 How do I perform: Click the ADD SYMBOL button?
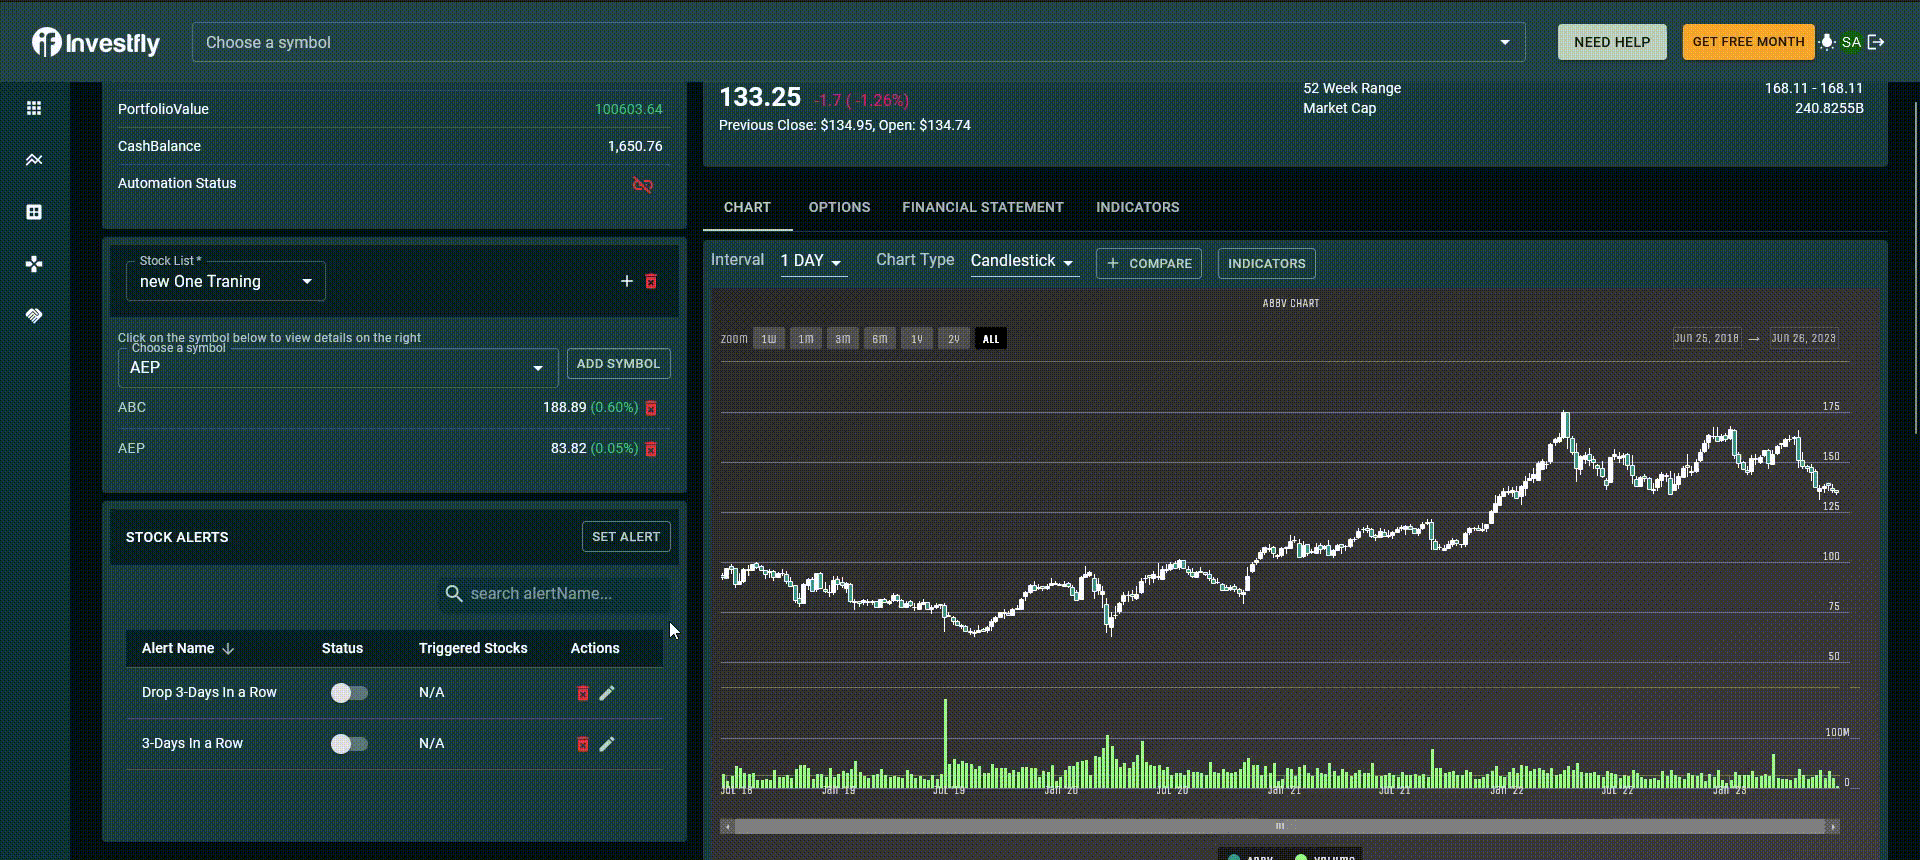point(618,364)
